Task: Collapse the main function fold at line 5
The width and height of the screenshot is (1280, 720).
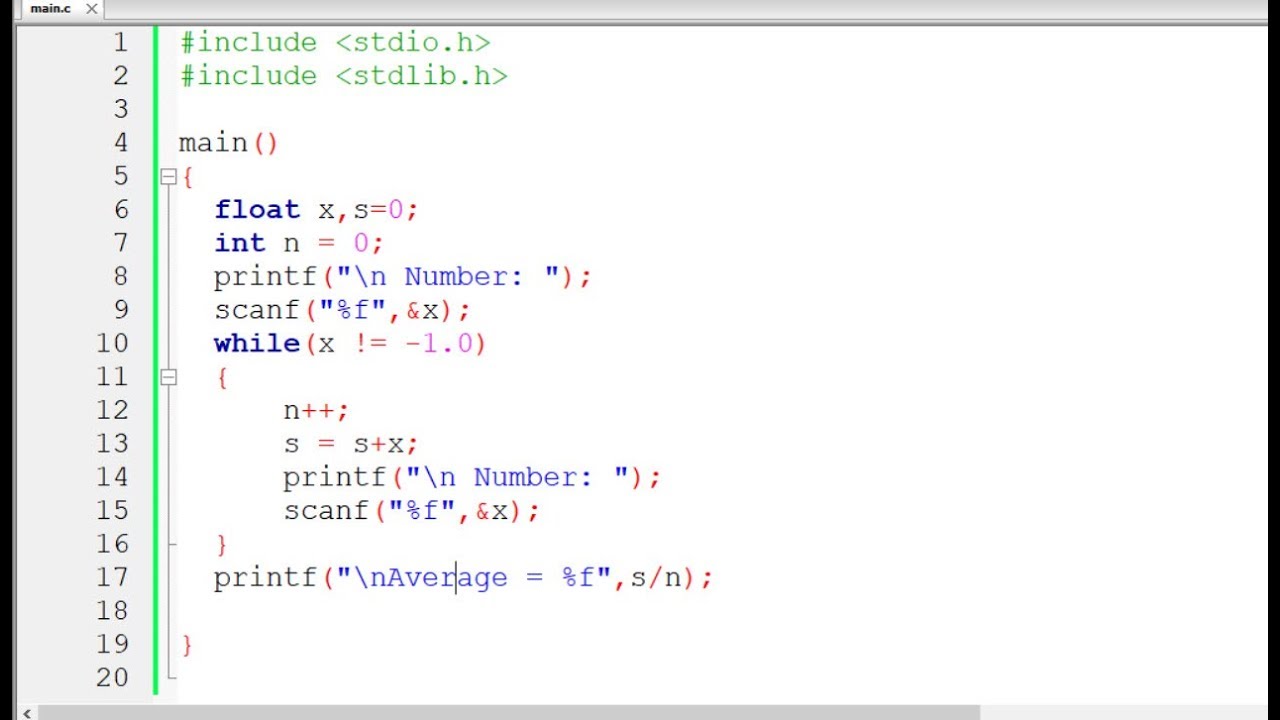Action: [x=168, y=177]
